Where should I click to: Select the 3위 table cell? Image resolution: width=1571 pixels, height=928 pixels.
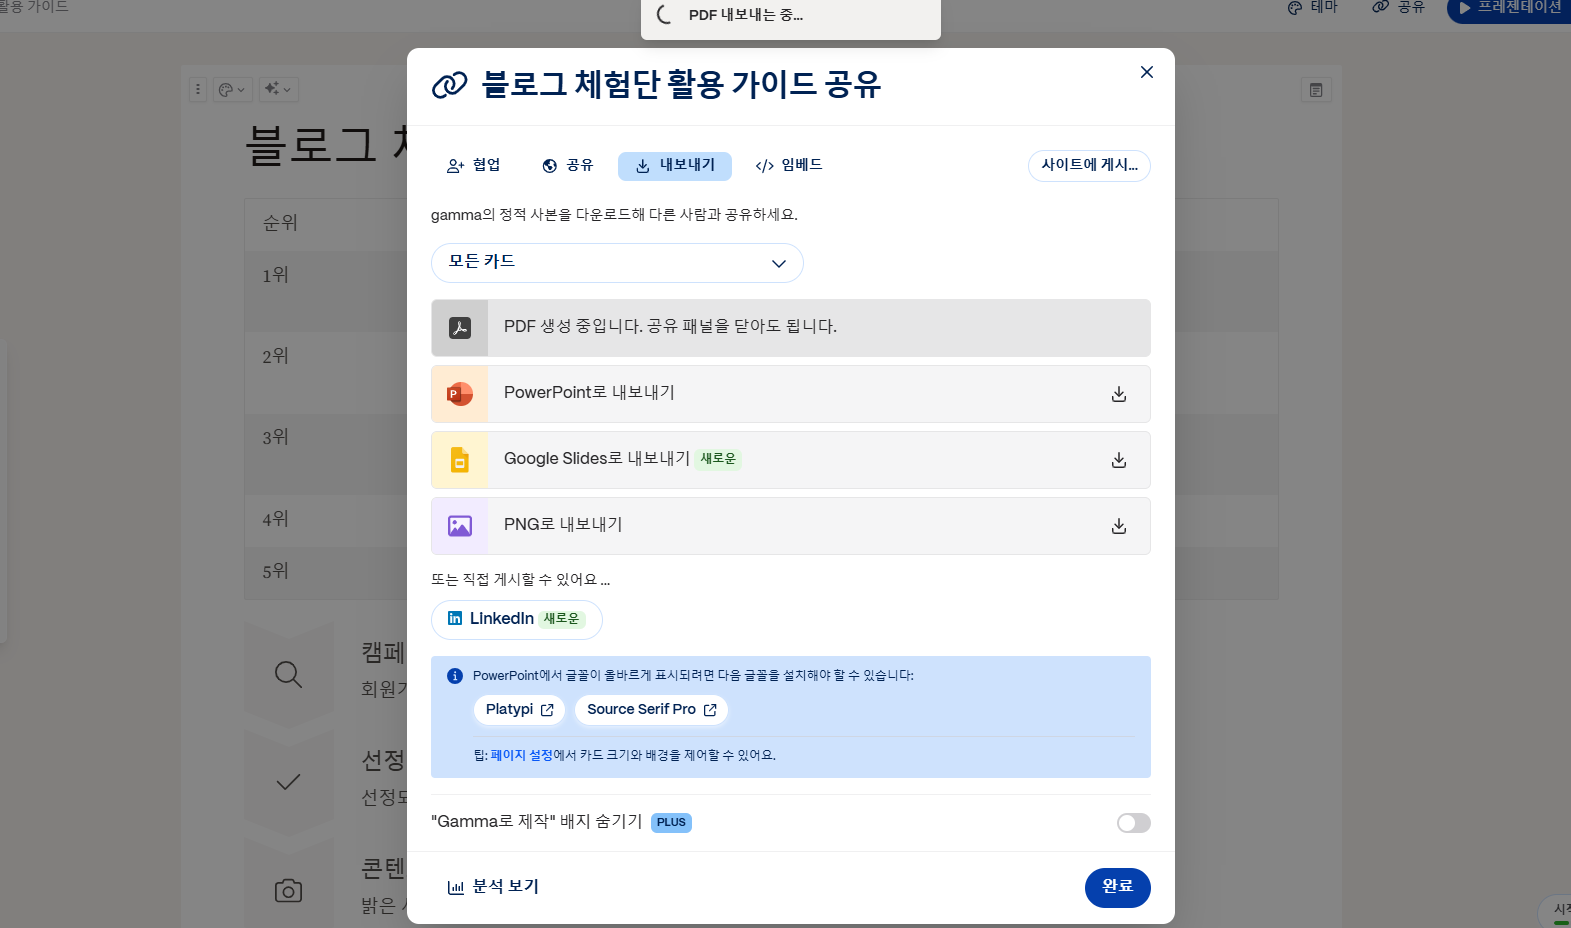click(275, 437)
